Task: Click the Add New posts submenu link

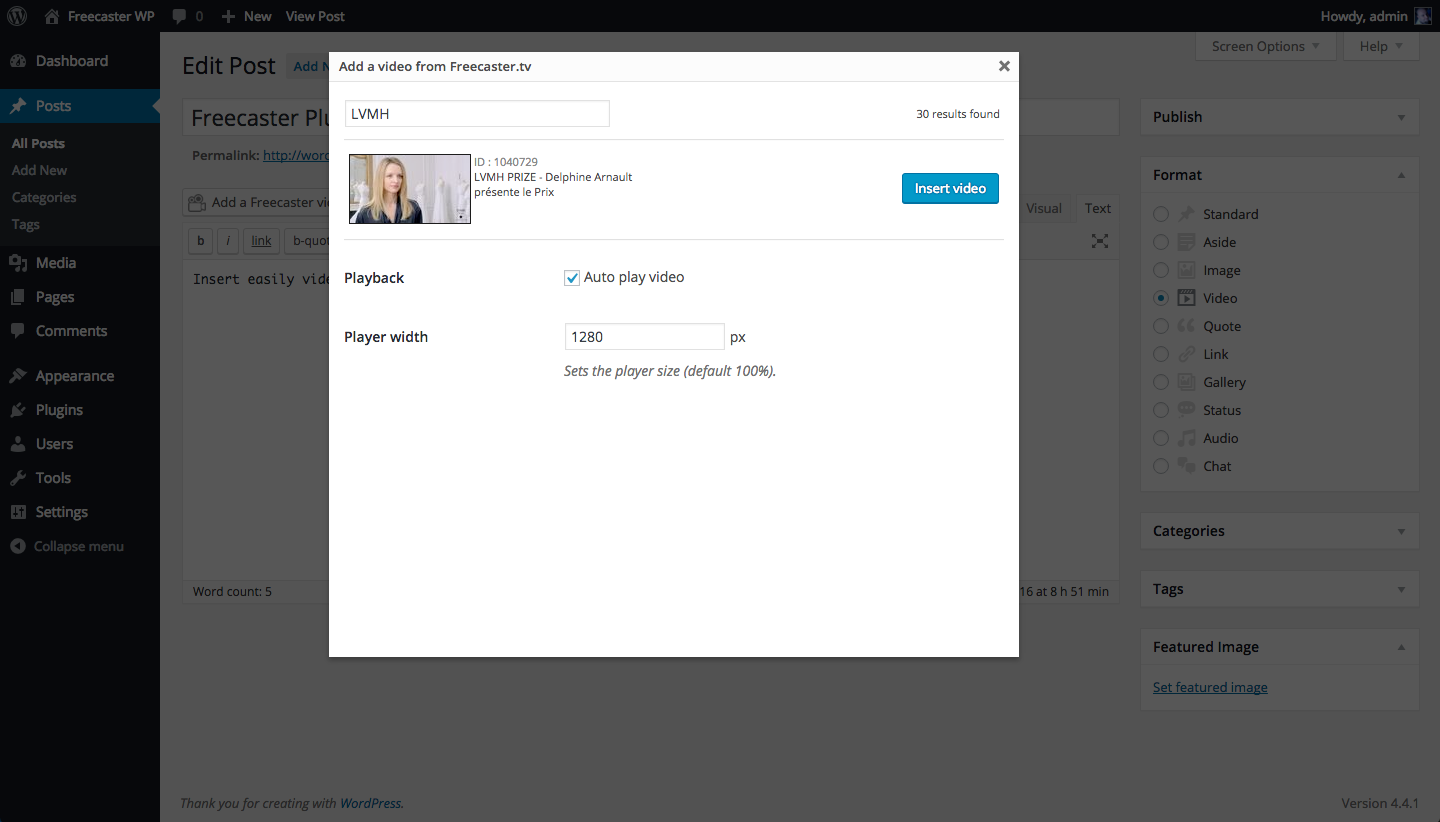Action: (39, 170)
